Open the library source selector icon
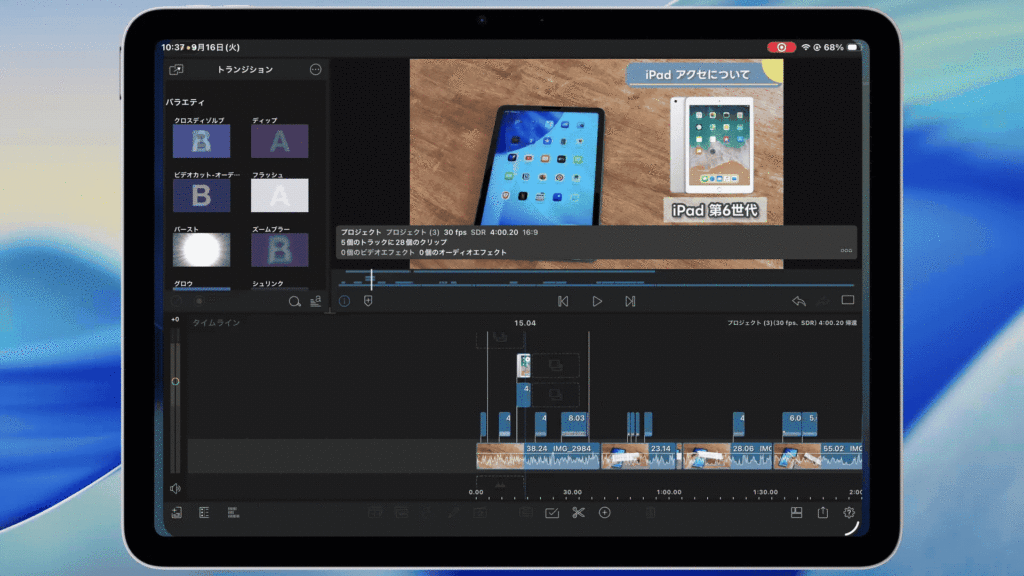This screenshot has width=1024, height=576. [x=176, y=69]
